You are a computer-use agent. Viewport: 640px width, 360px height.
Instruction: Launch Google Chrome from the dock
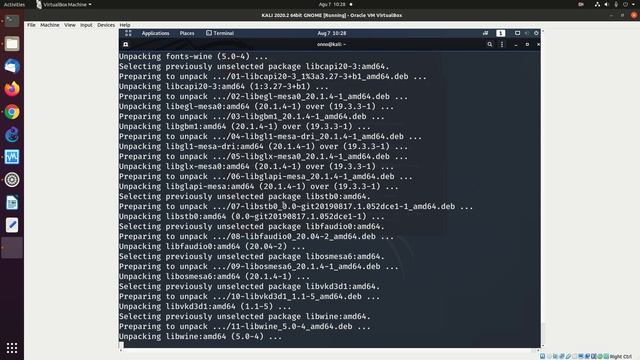12,111
